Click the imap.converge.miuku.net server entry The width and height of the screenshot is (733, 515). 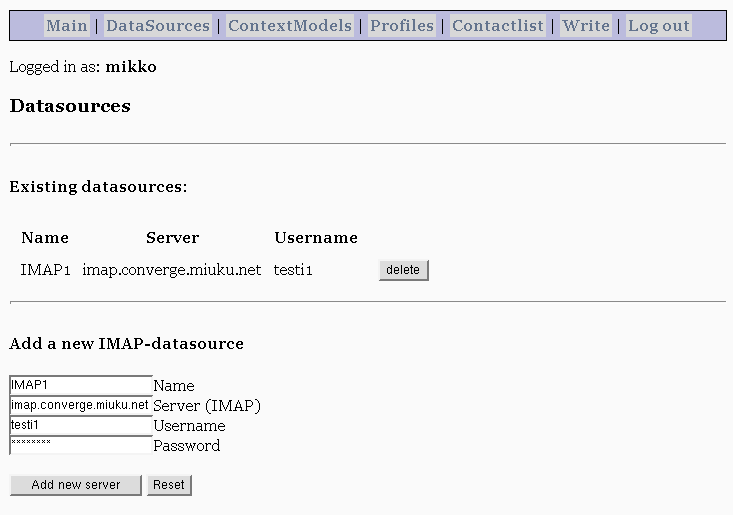(172, 270)
